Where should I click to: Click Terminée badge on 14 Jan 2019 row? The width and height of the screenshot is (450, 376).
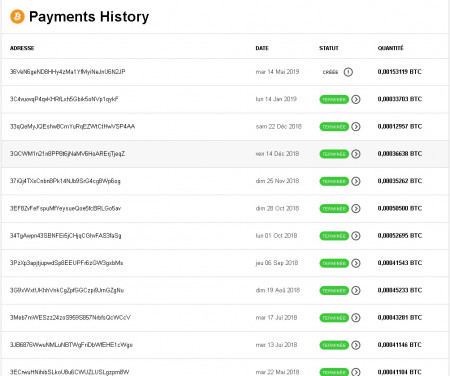point(334,99)
